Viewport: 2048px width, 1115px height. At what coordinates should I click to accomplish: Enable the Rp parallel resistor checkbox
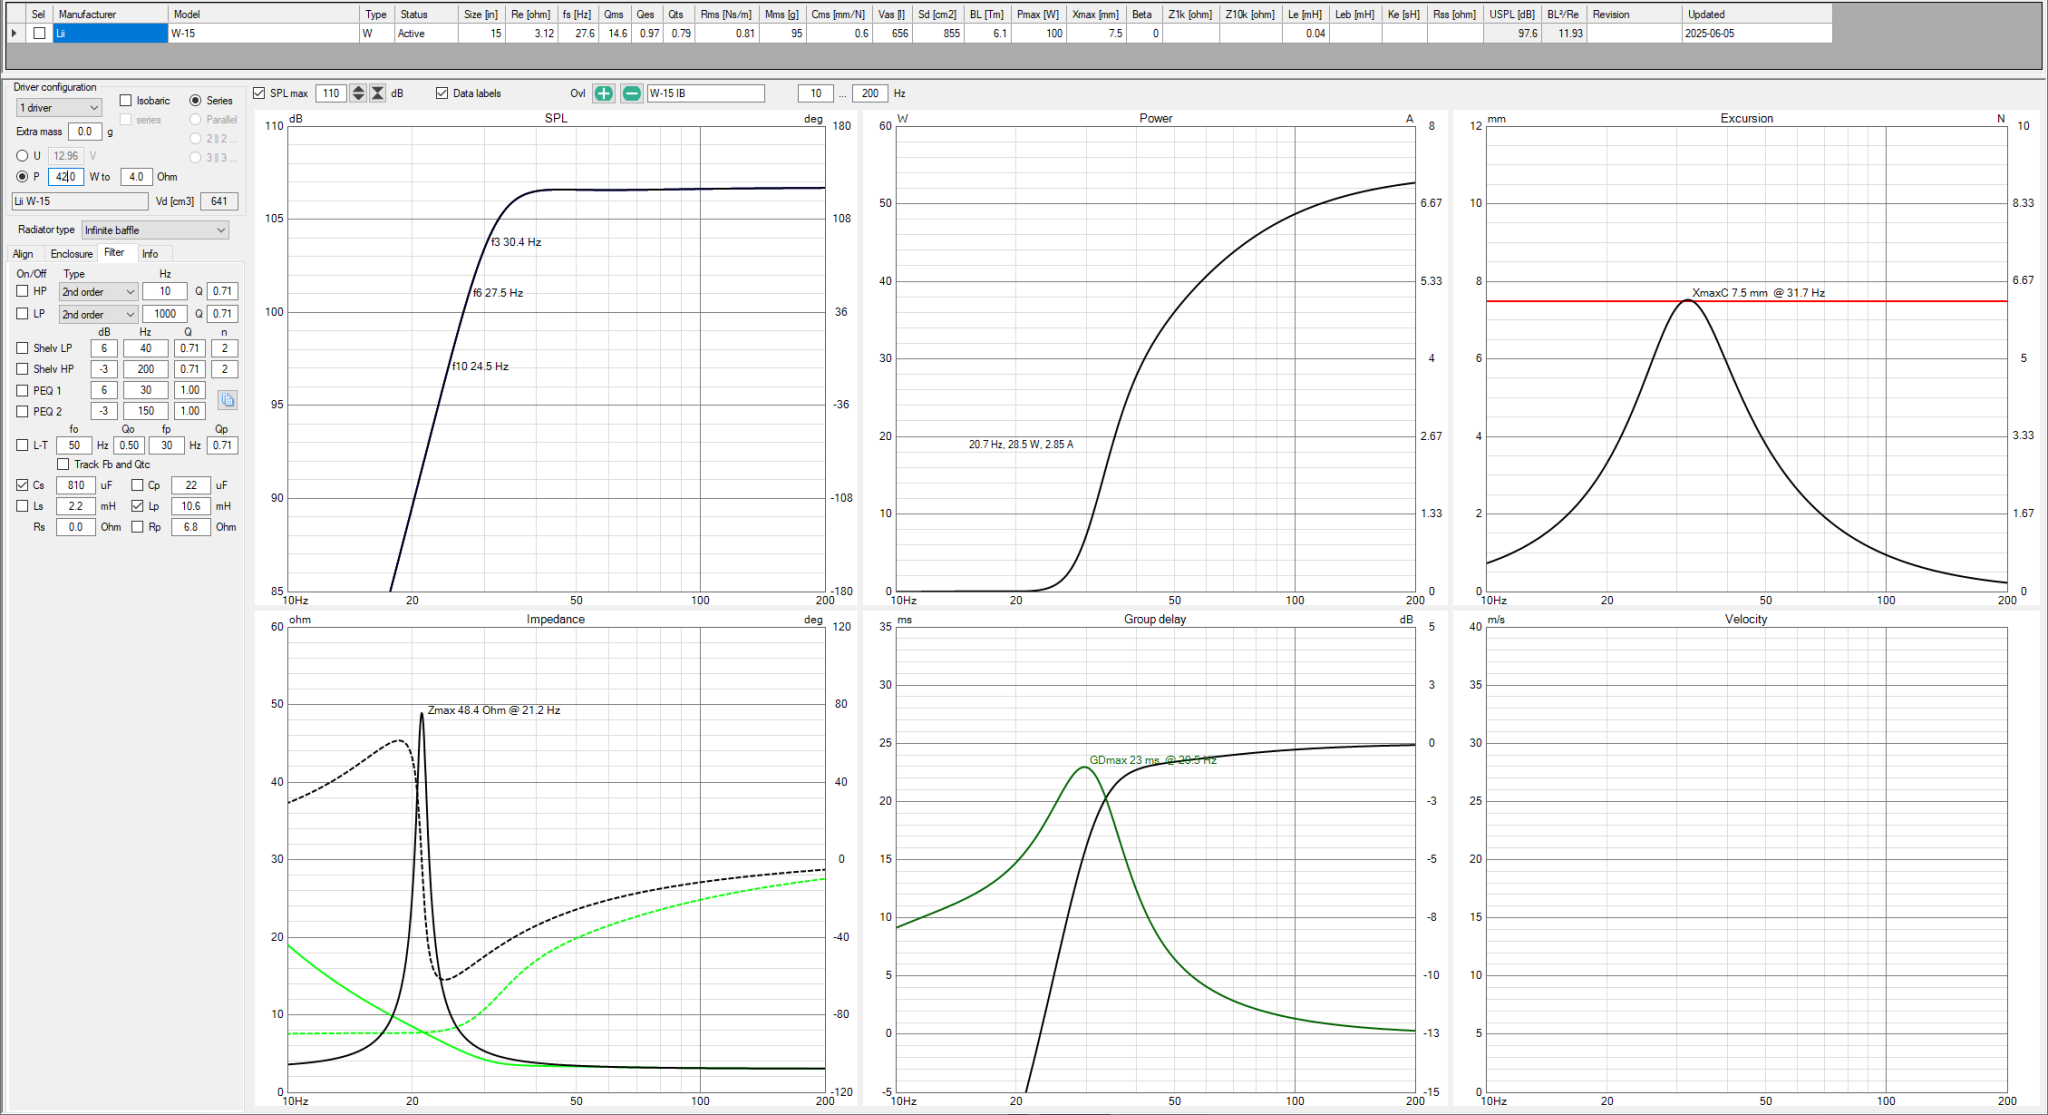point(137,527)
